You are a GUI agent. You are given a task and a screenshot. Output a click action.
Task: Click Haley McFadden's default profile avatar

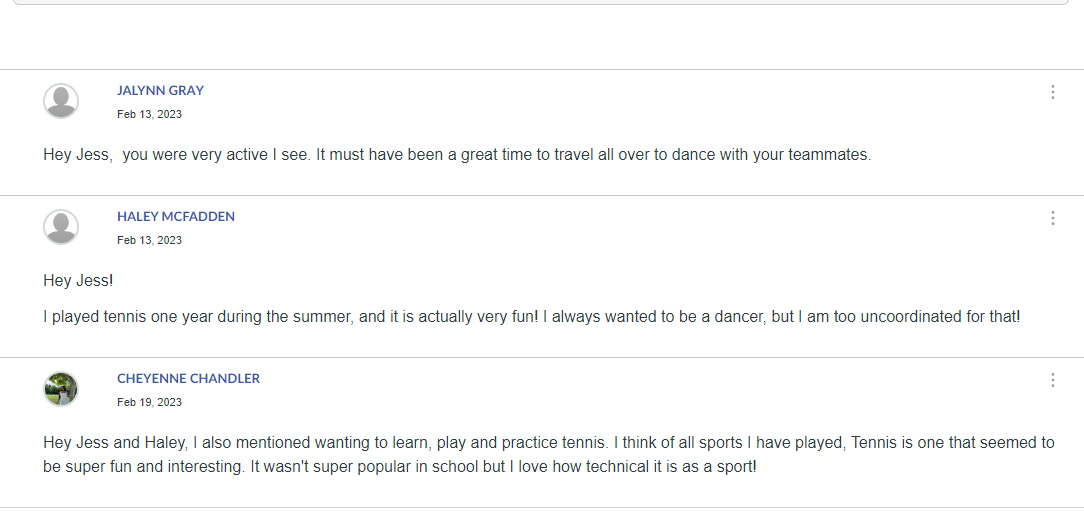pyautogui.click(x=61, y=227)
